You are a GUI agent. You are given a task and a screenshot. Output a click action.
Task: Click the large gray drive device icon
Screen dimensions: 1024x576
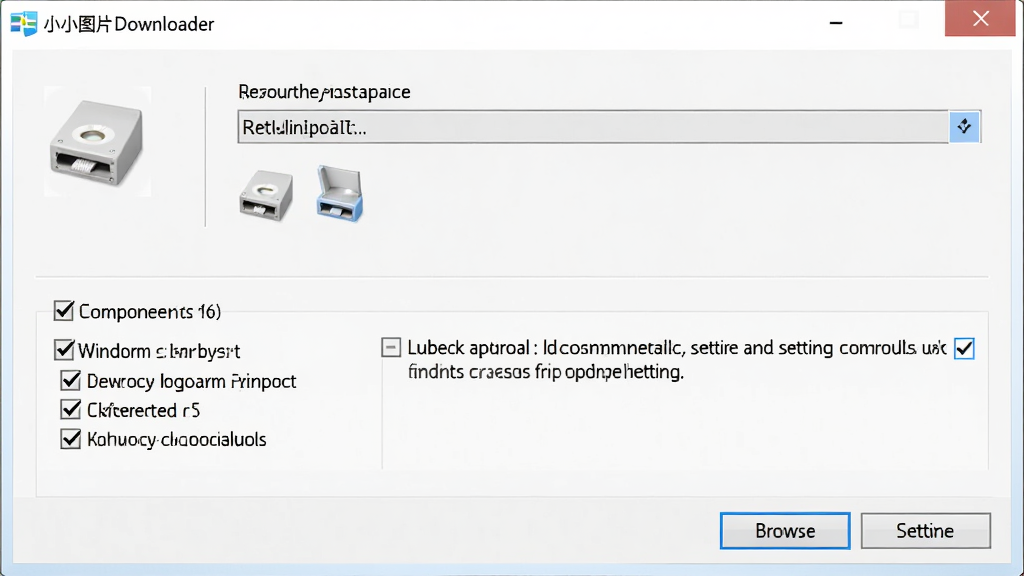coord(97,142)
